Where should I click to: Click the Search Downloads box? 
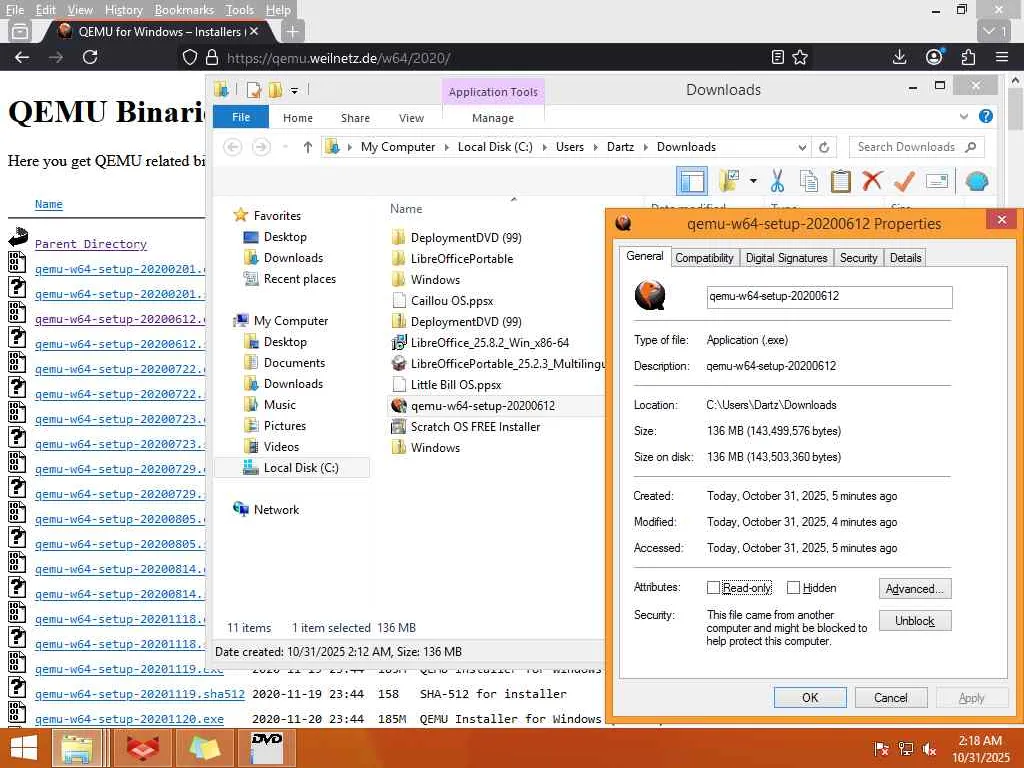click(x=916, y=147)
